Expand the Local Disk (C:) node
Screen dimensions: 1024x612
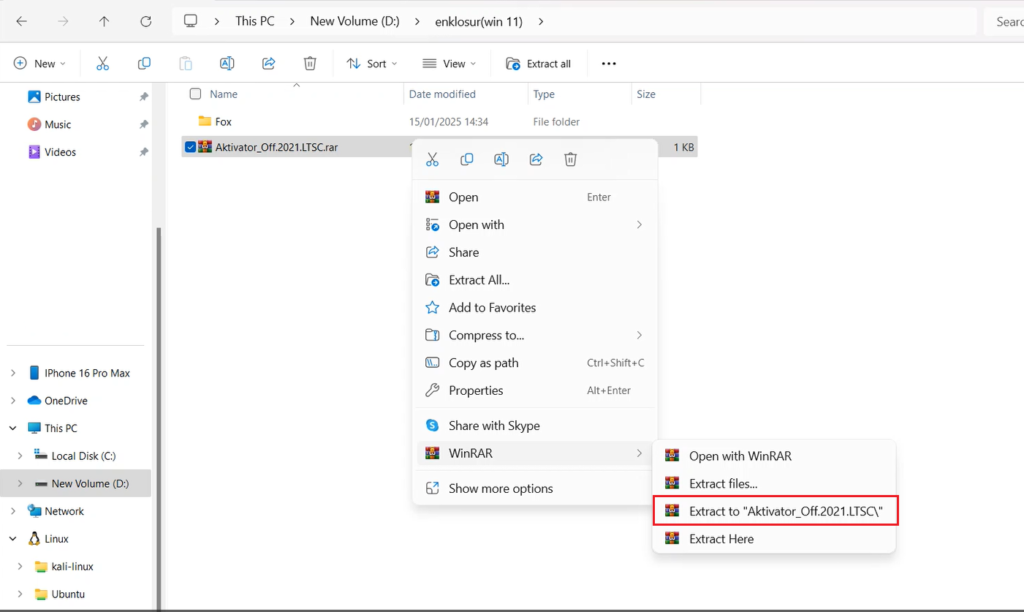[x=20, y=456]
